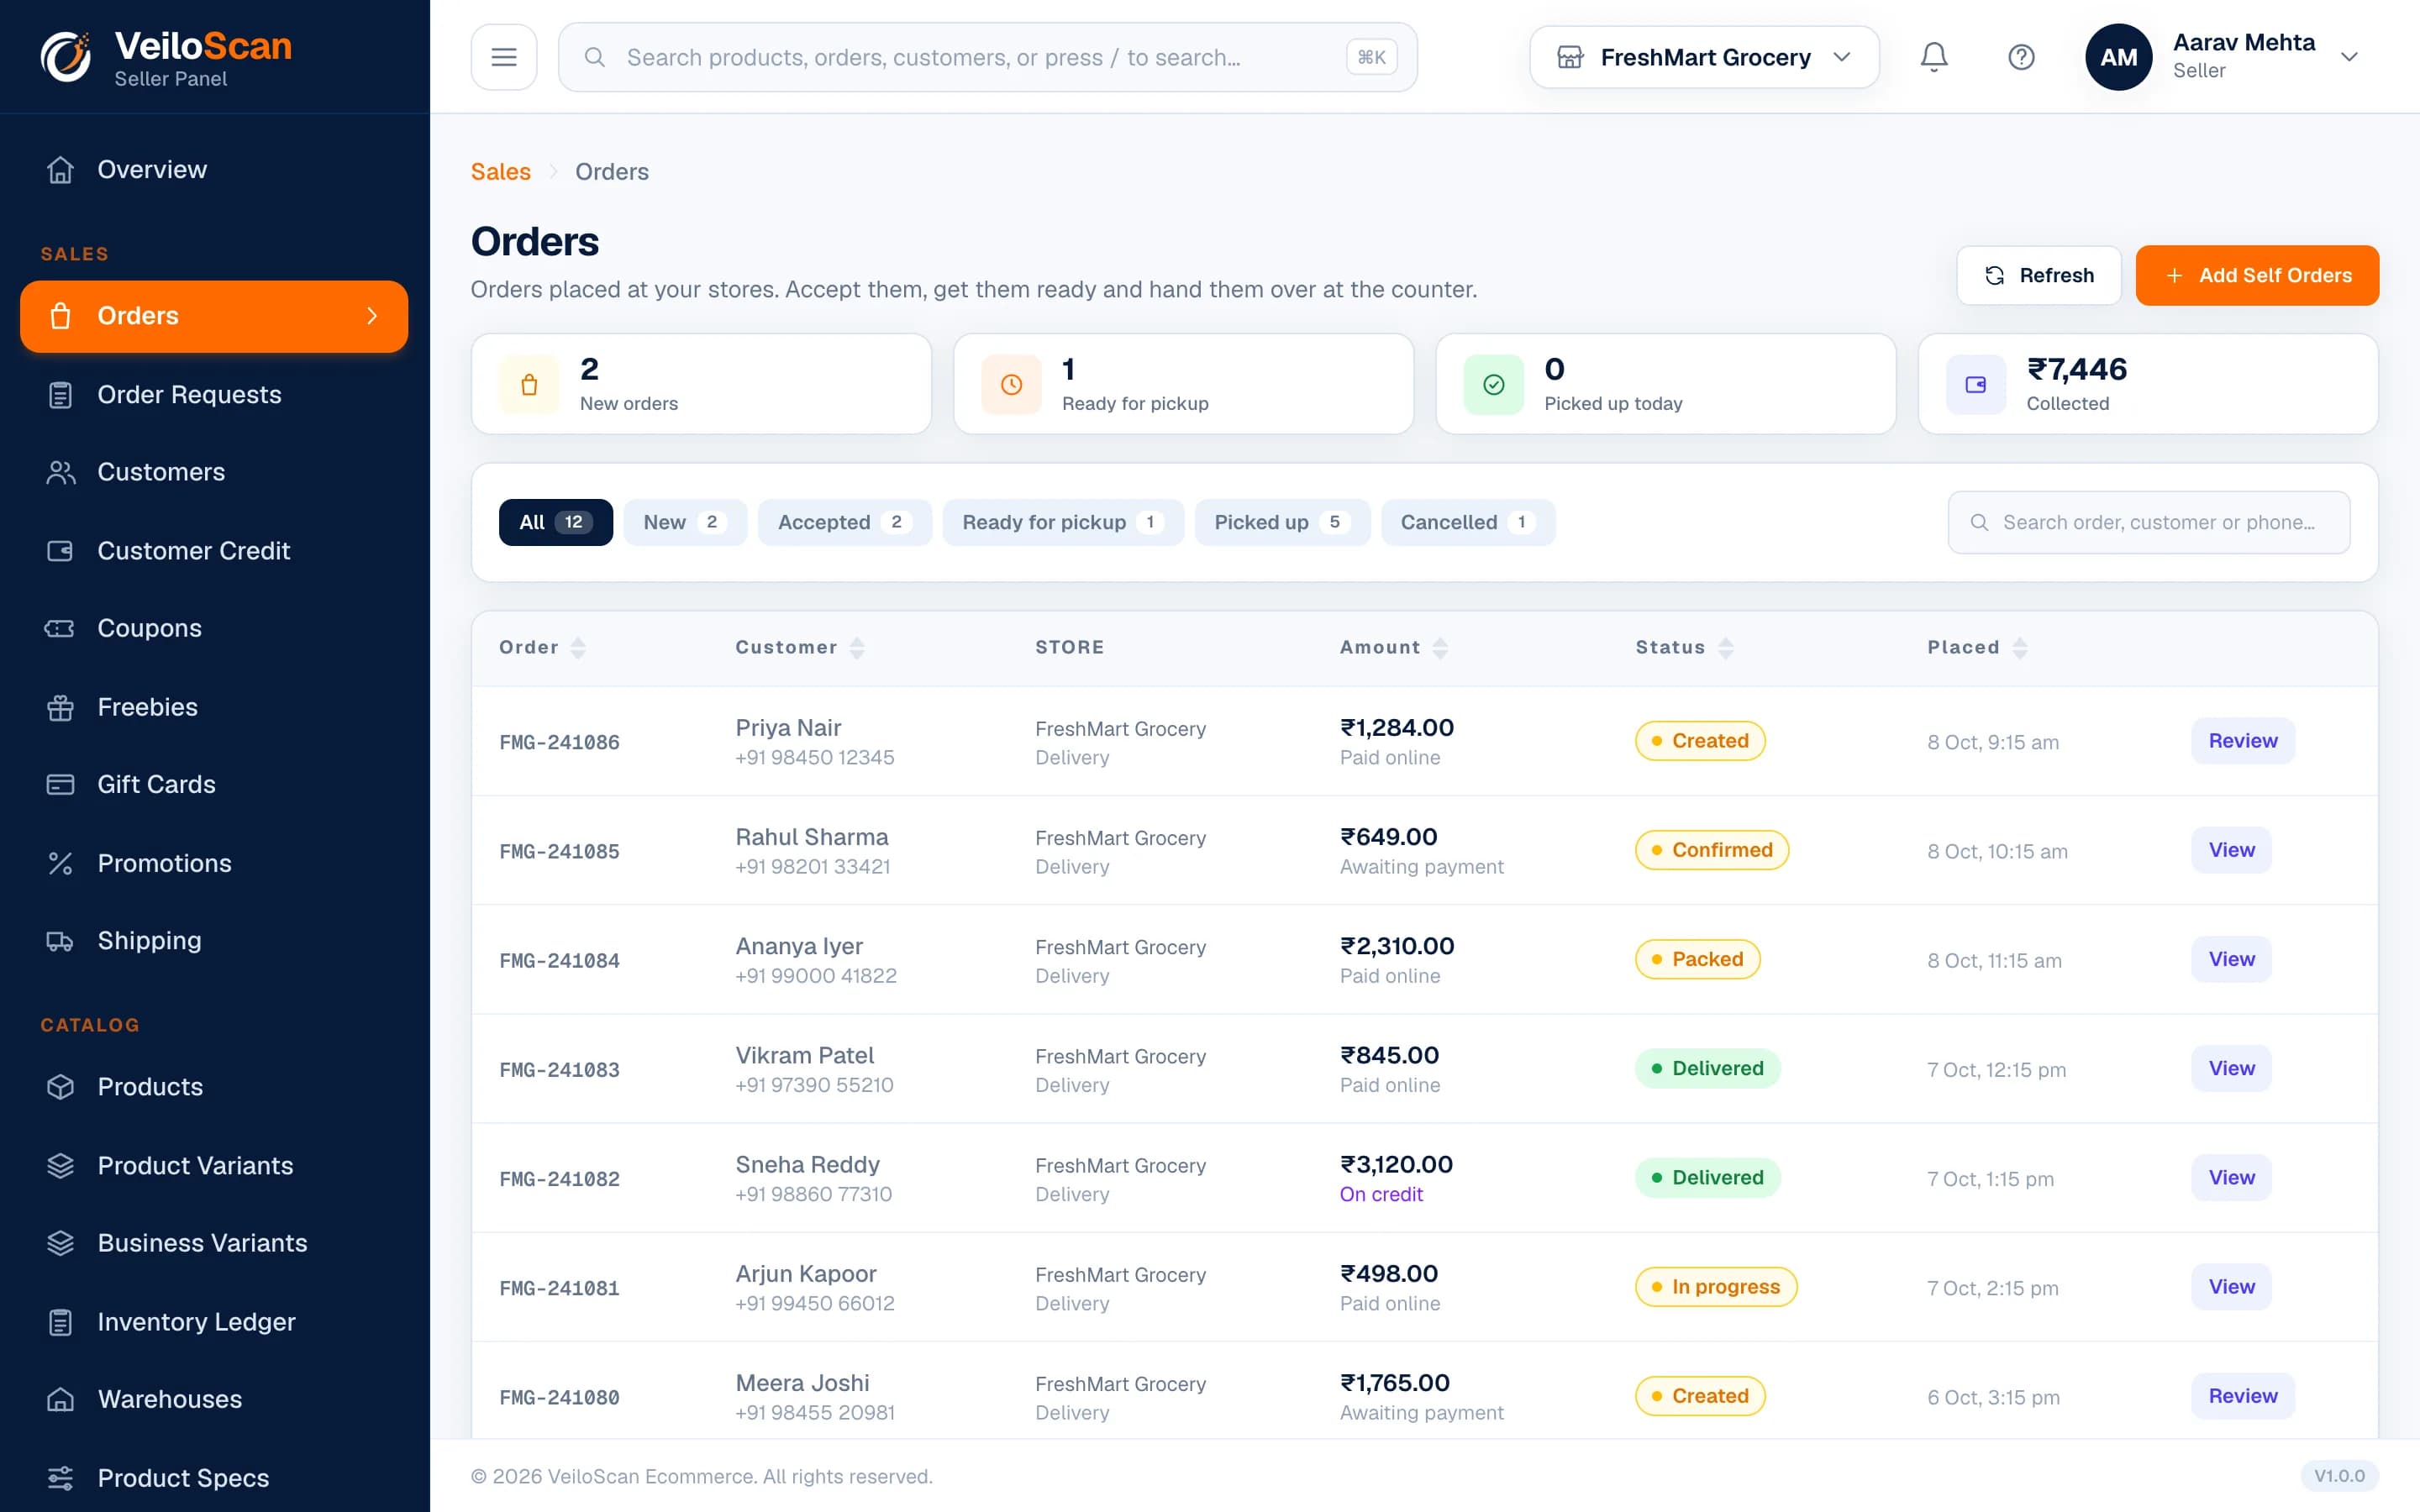The image size is (2420, 1512).
Task: Expand the Orders sidebar chevron
Action: tap(372, 316)
